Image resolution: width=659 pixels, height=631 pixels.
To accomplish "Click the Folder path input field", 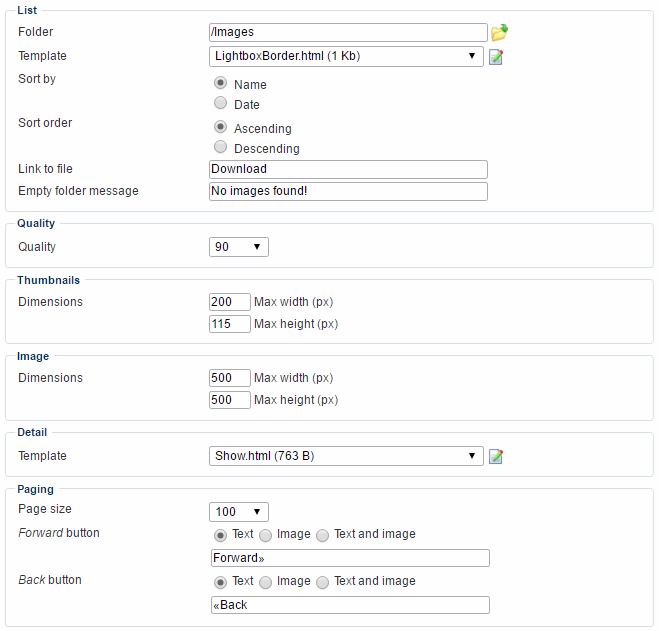I will pyautogui.click(x=348, y=32).
